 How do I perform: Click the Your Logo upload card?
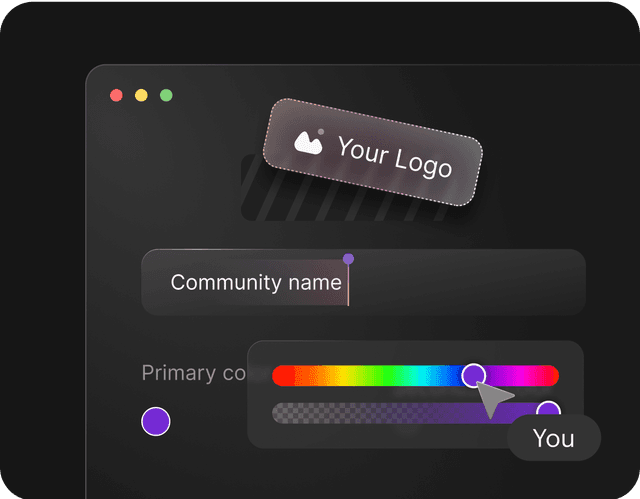click(373, 152)
